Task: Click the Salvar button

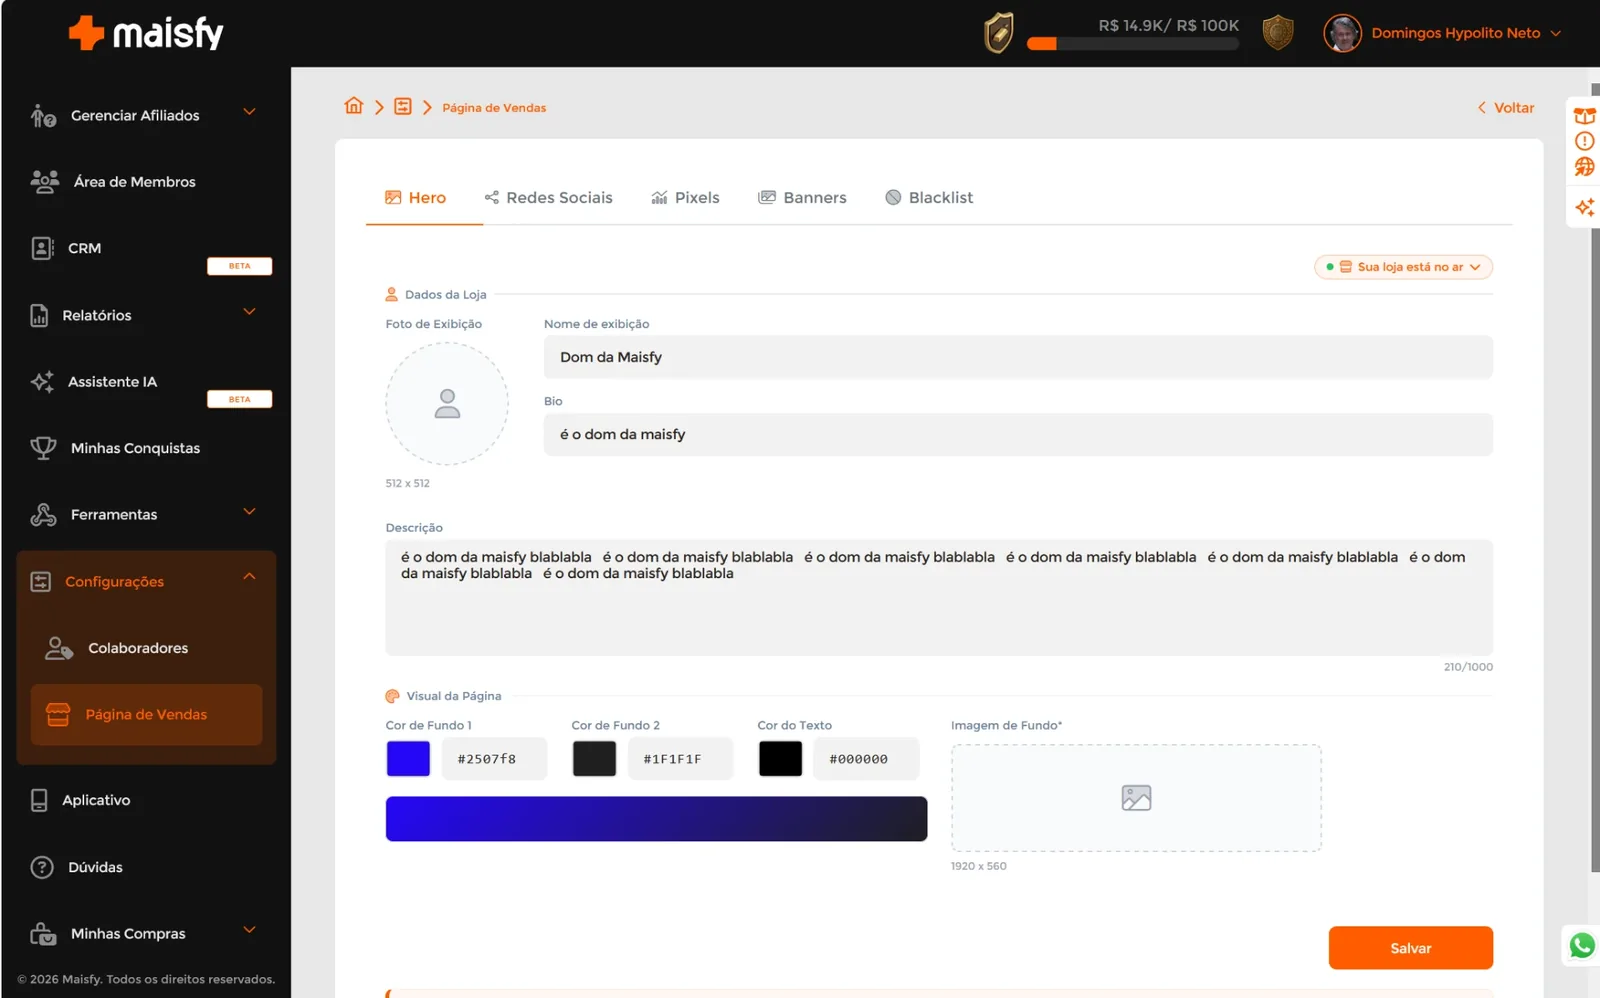Action: [x=1410, y=948]
